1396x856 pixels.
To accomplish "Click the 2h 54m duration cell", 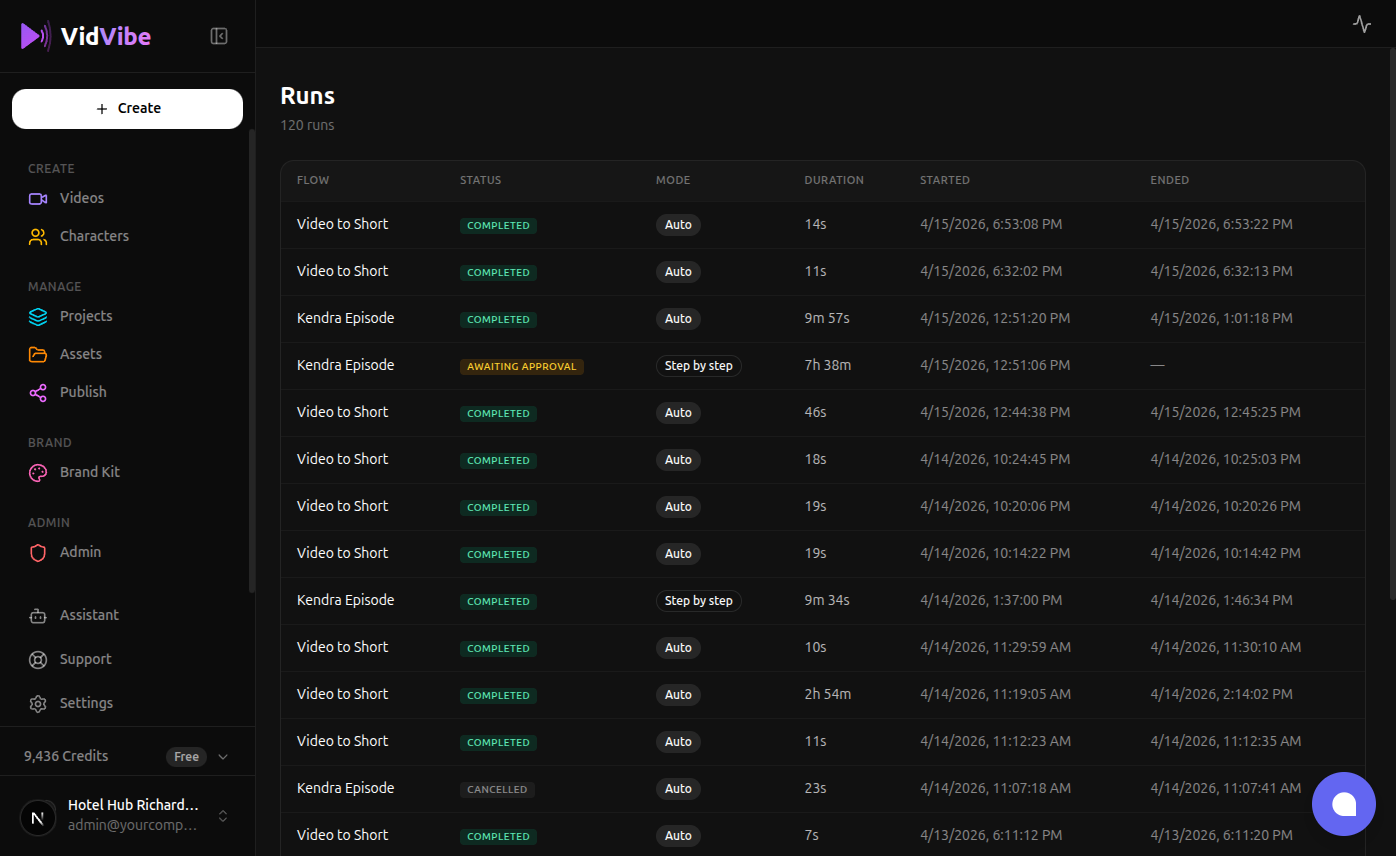I will (828, 694).
